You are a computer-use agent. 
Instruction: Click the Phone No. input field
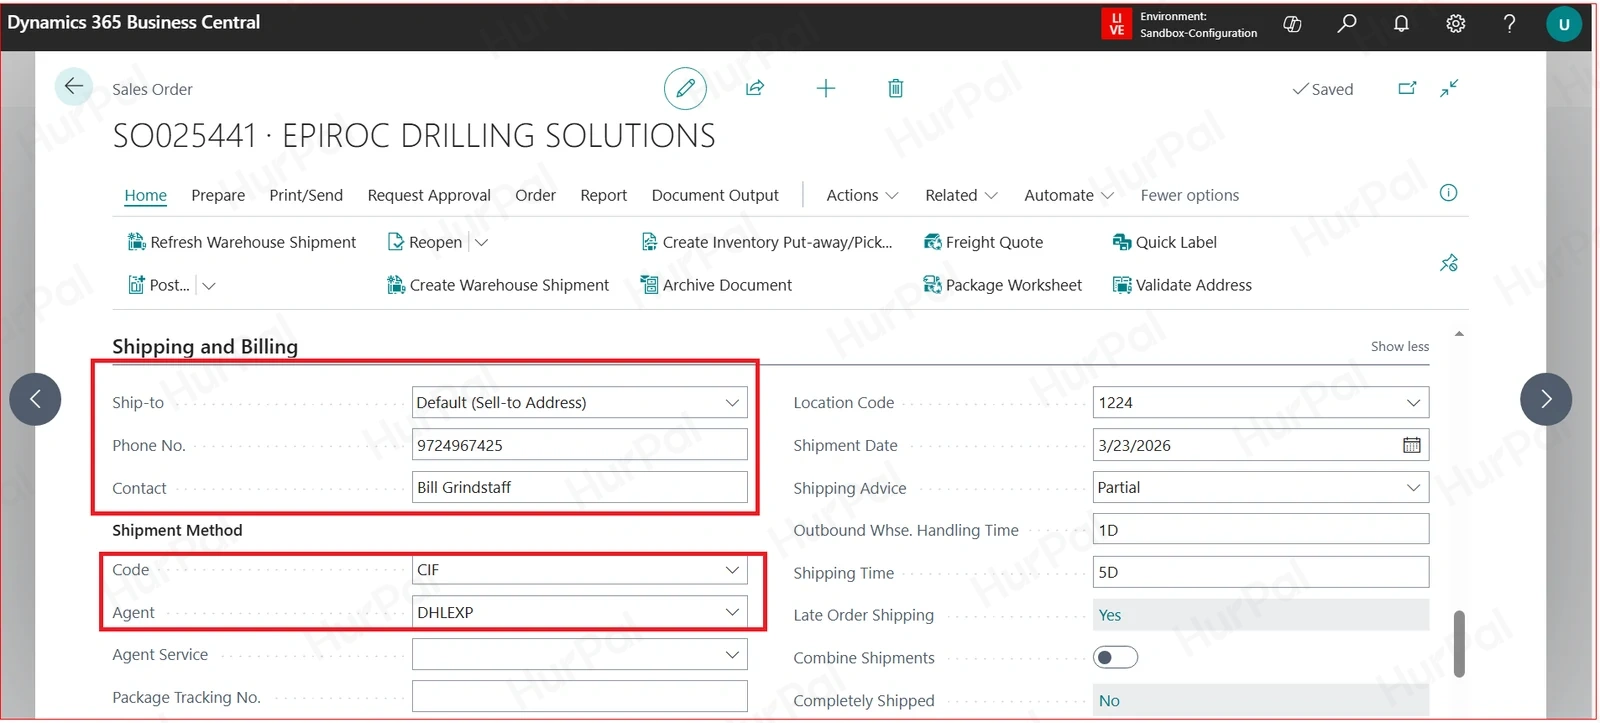pyautogui.click(x=580, y=445)
